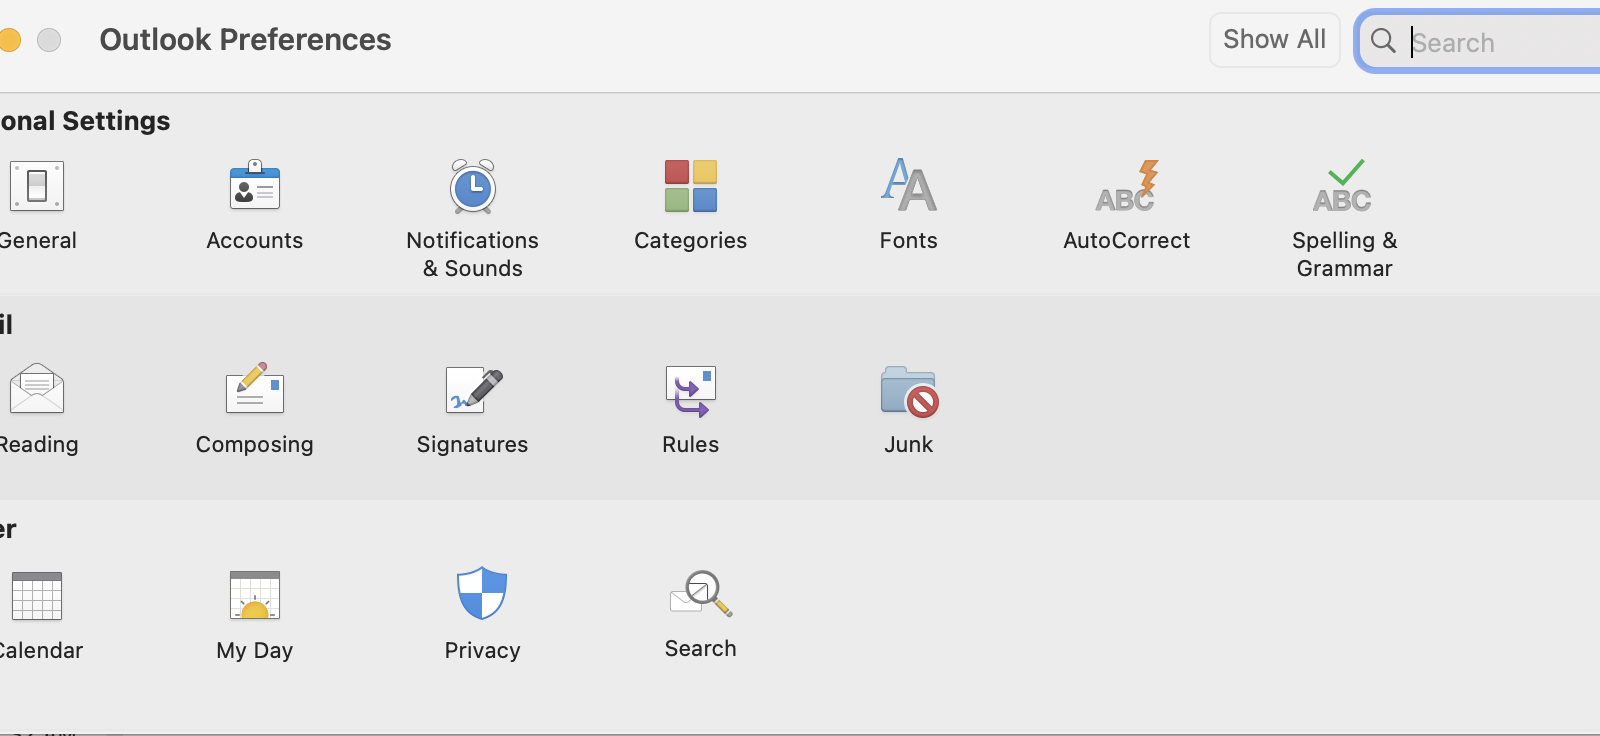Open the Fonts preferences
This screenshot has height=736, width=1600.
tap(908, 188)
